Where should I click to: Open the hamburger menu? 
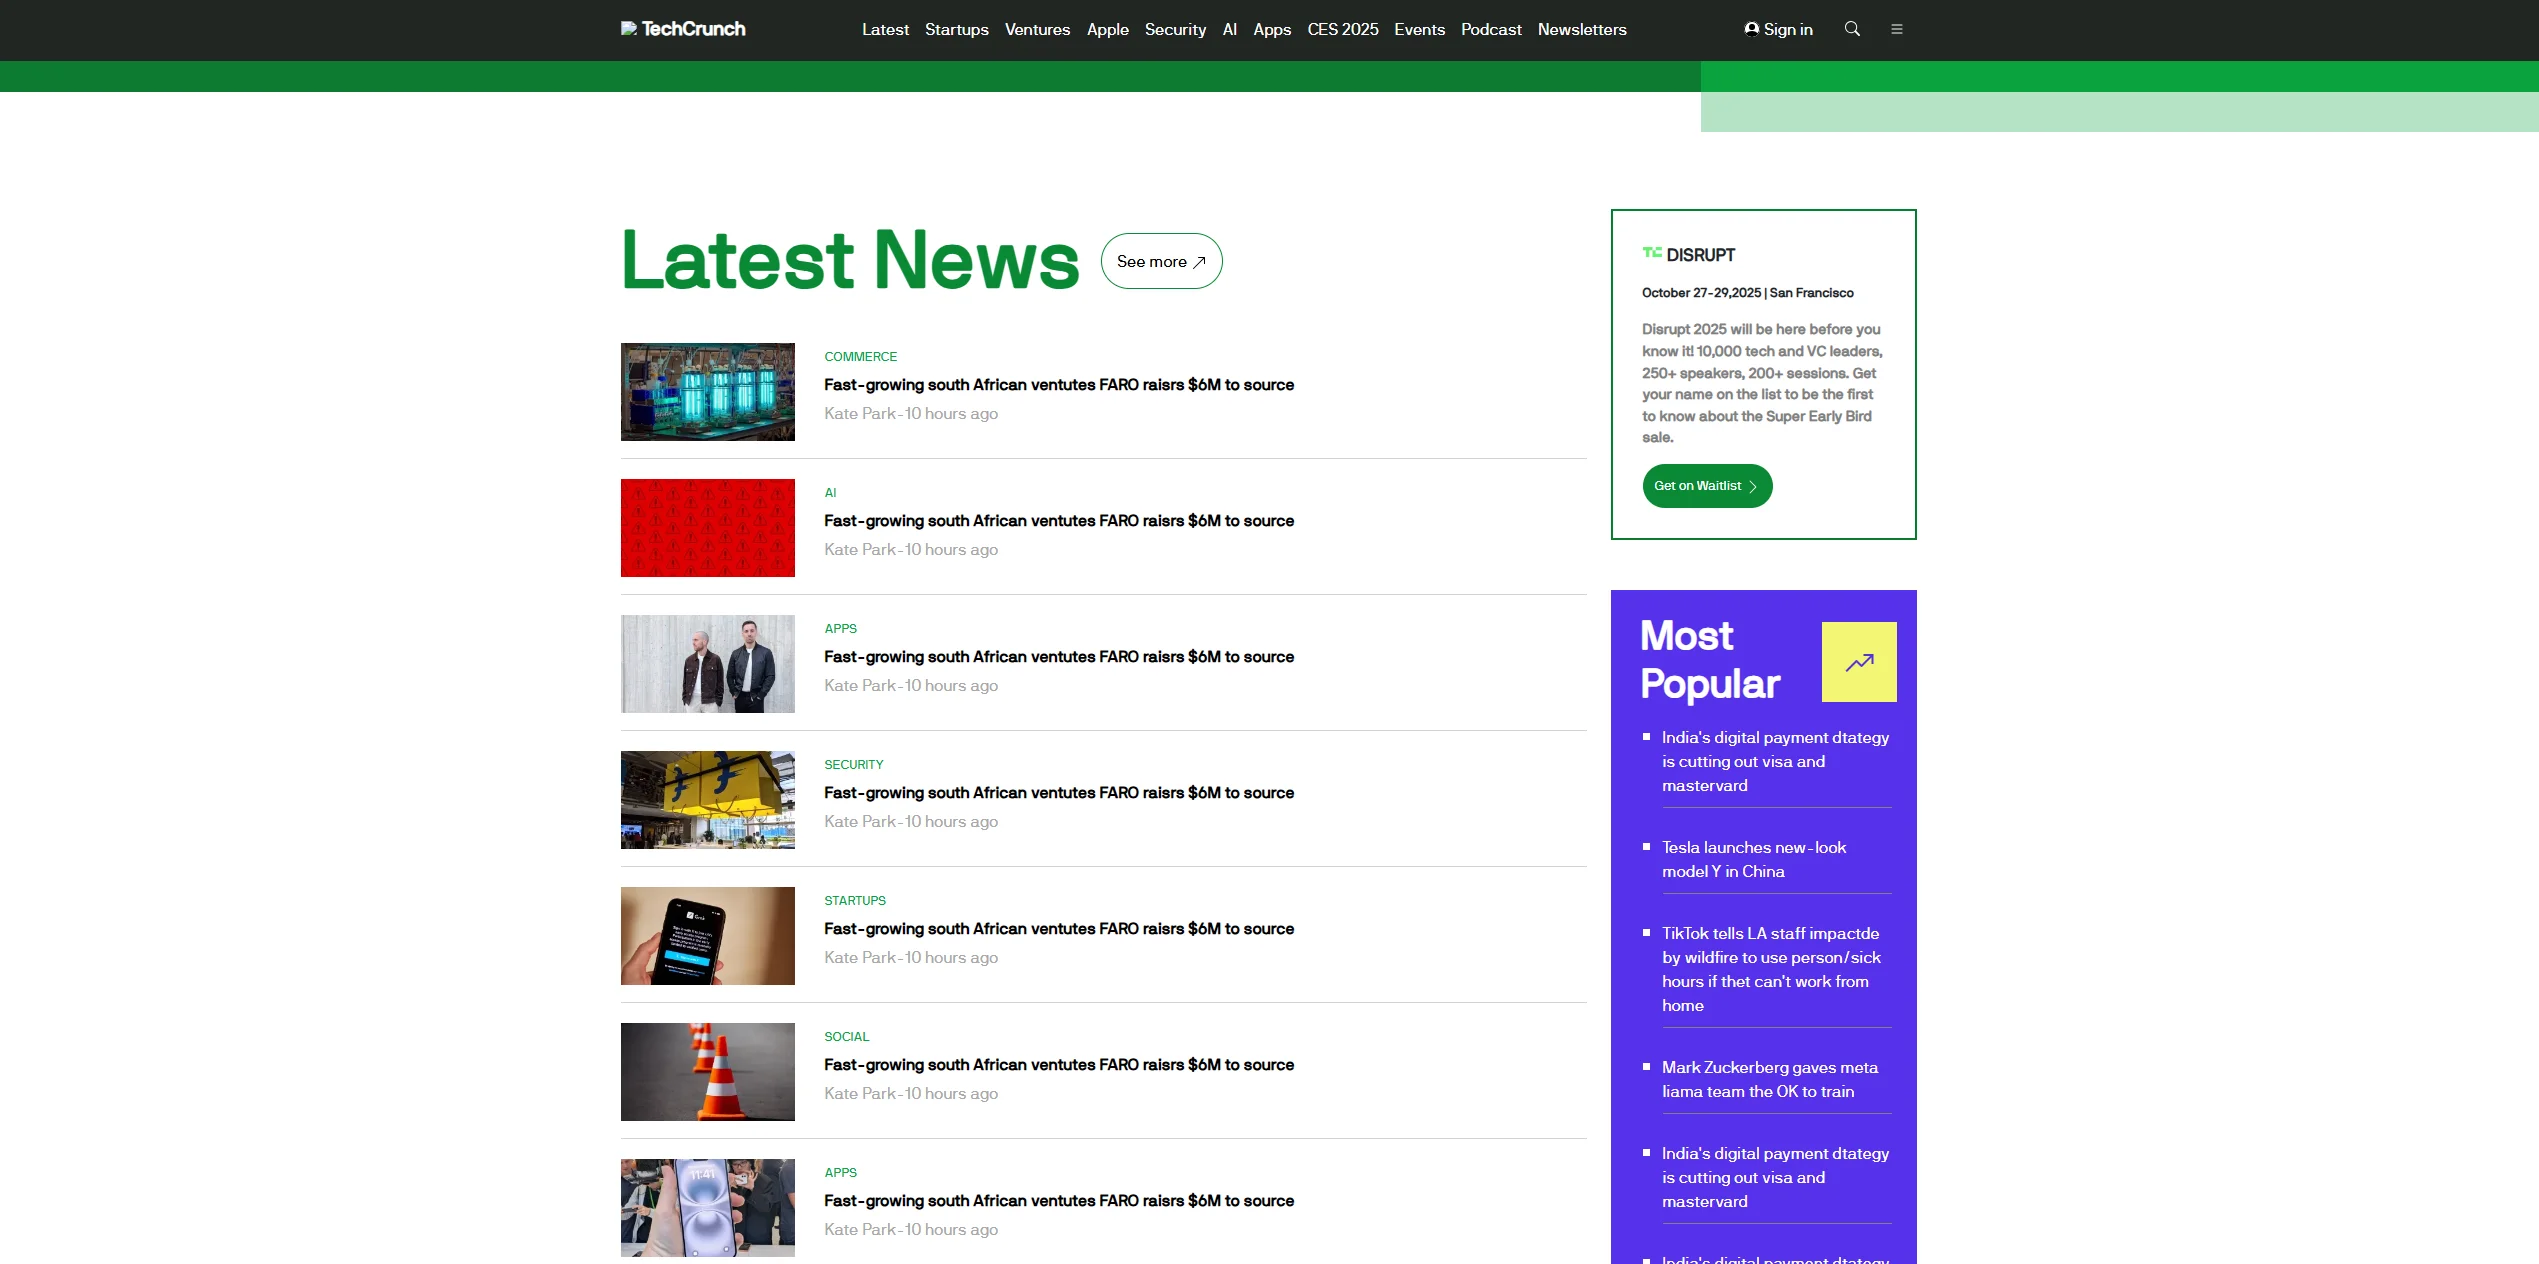1897,29
